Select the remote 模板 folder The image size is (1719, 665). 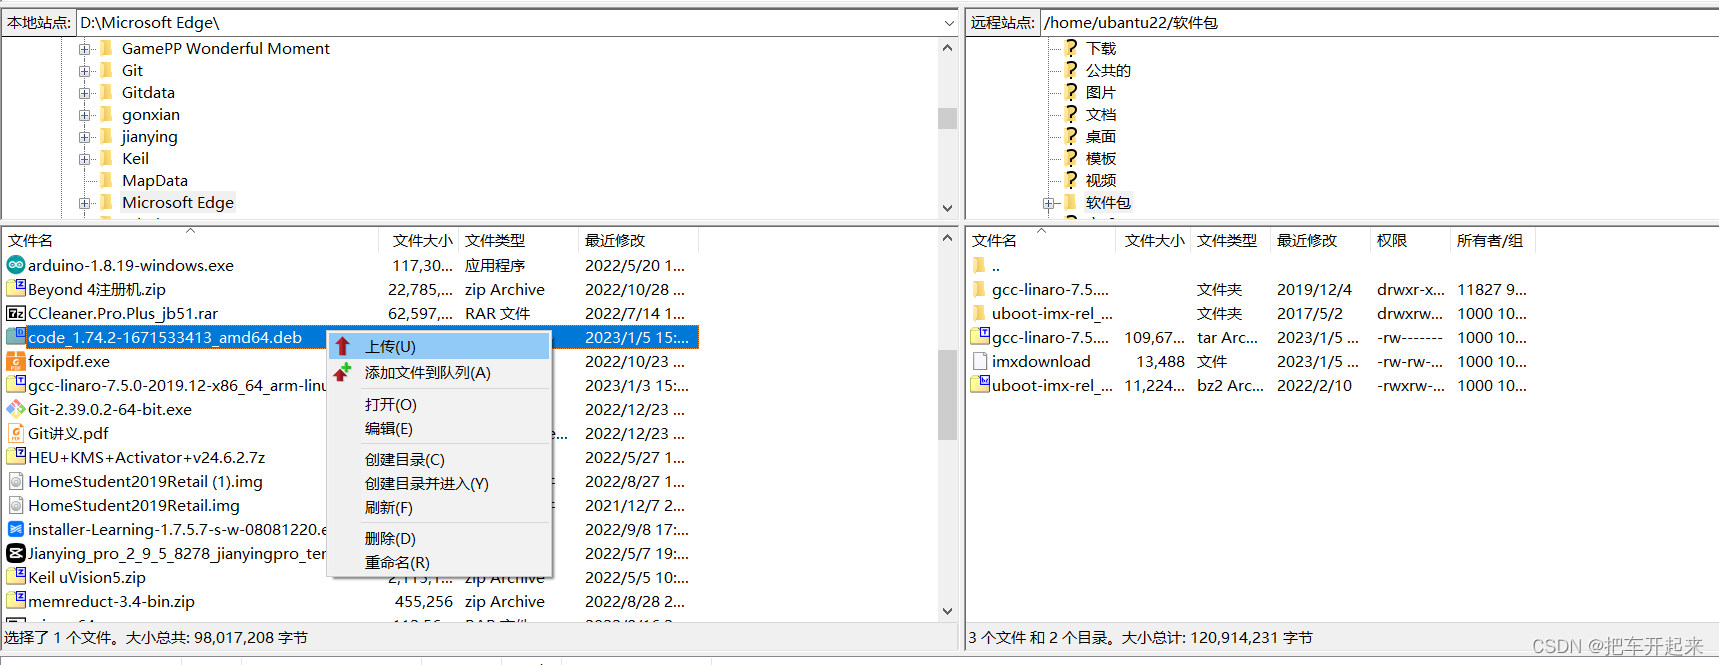pos(1101,158)
